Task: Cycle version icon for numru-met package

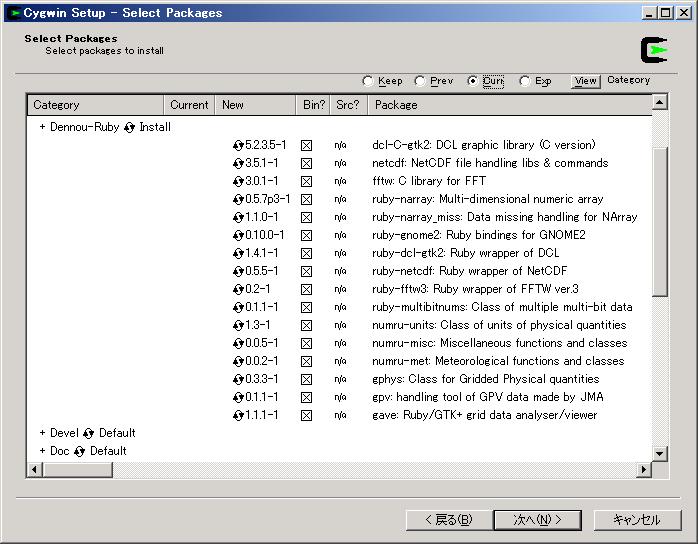Action: [x=238, y=361]
